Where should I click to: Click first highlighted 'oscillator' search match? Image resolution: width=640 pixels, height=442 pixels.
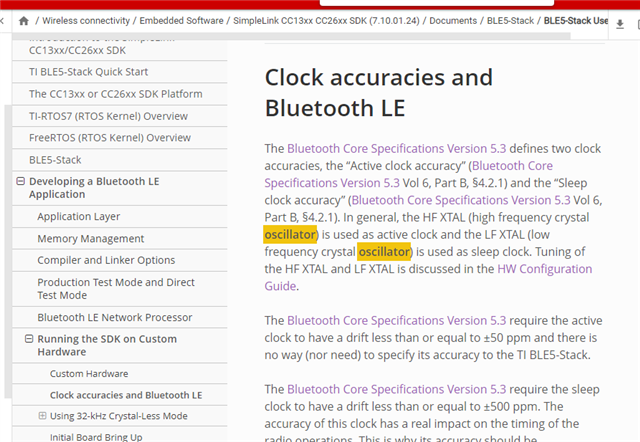(x=290, y=235)
